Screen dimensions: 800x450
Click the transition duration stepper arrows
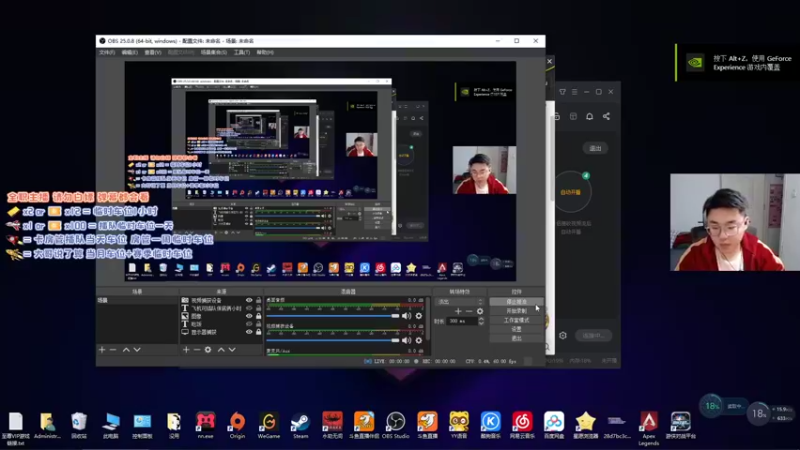coord(481,321)
